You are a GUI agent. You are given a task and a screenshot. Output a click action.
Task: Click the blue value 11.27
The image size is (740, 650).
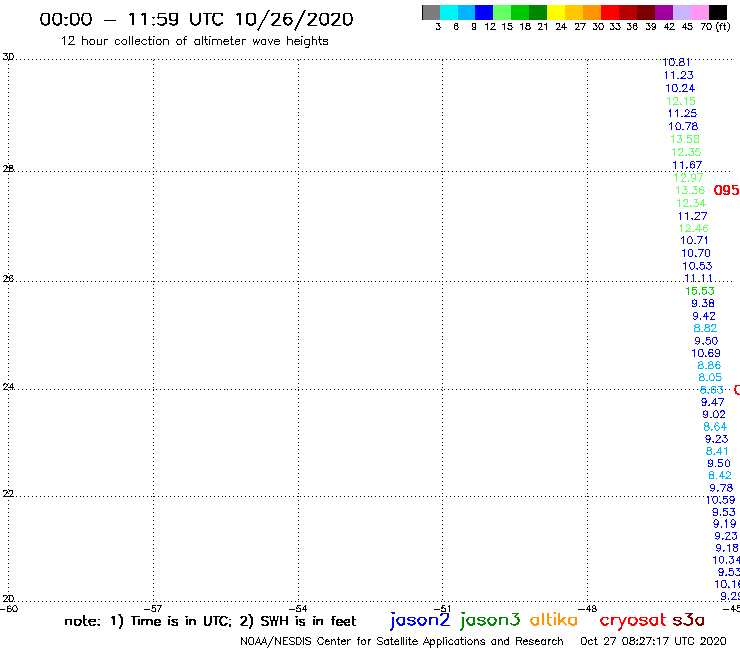click(693, 216)
